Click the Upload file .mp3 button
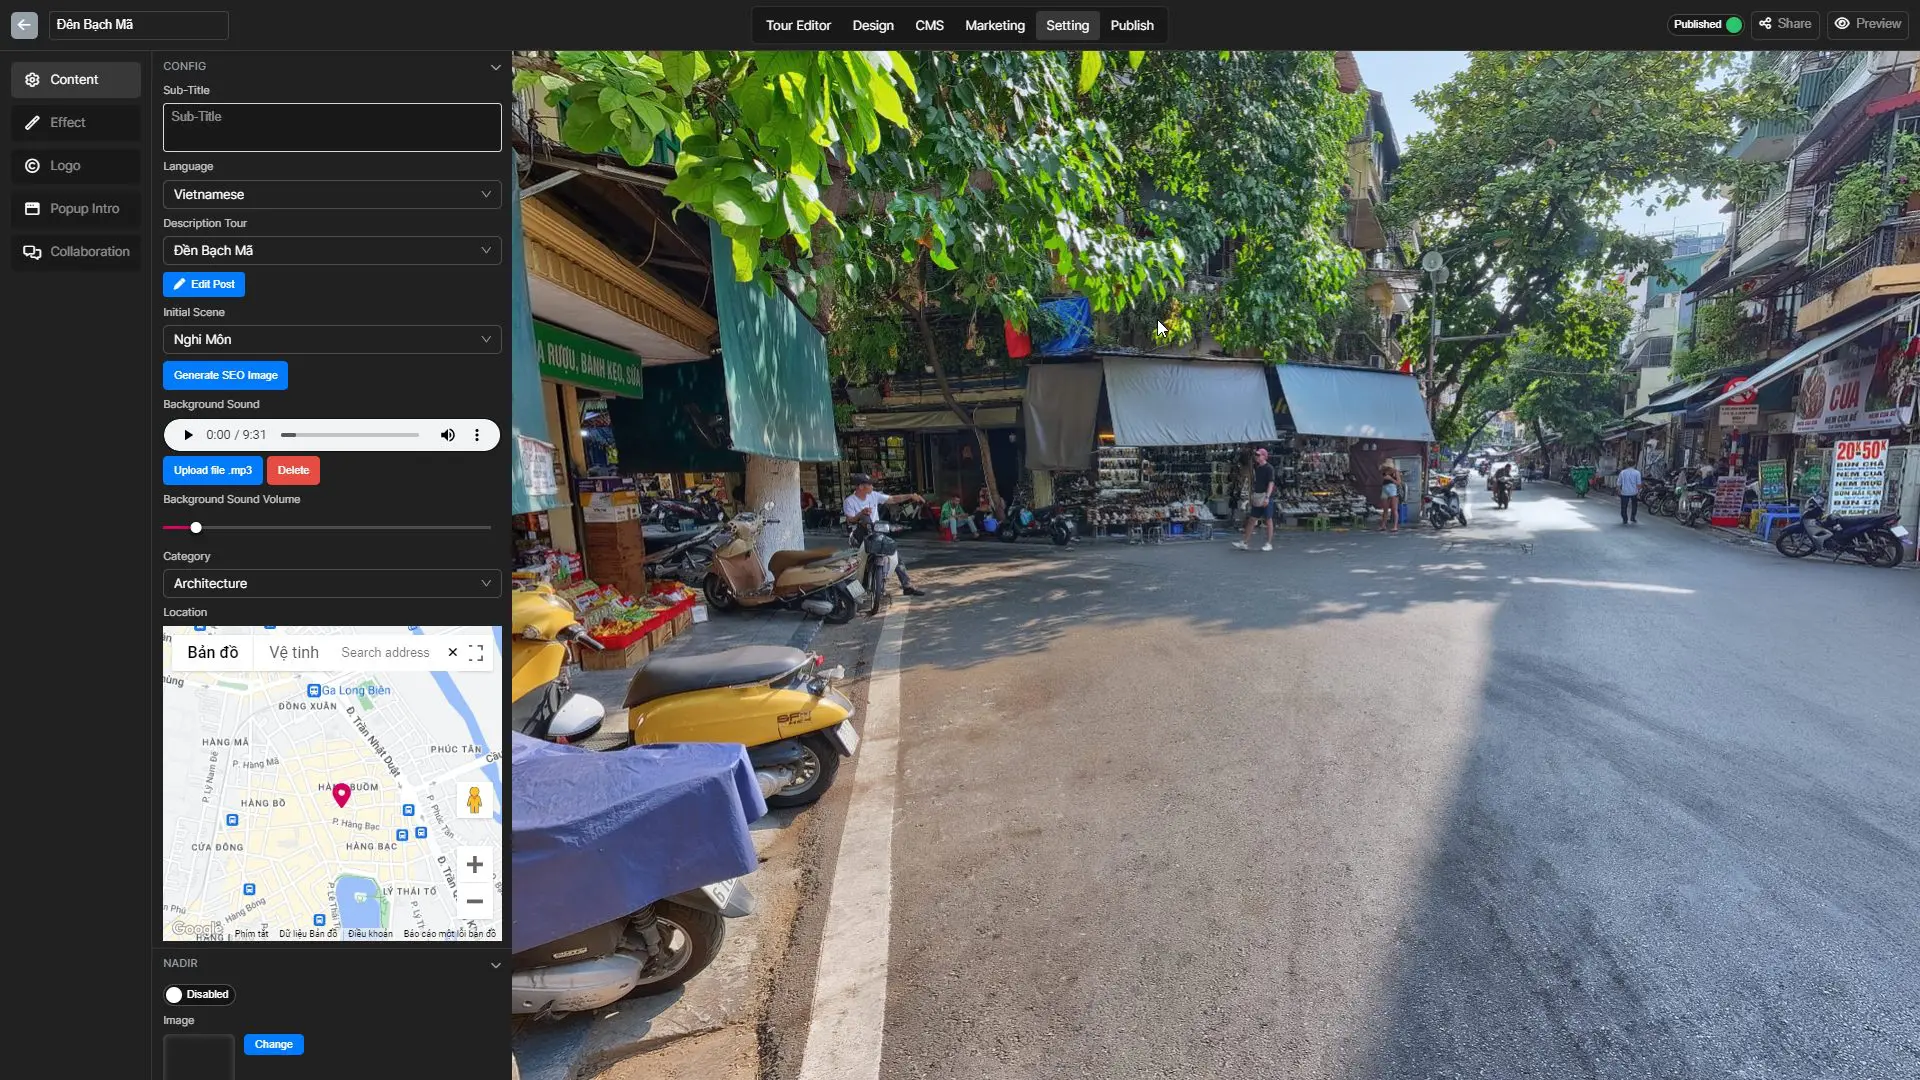This screenshot has width=1920, height=1080. 212,470
